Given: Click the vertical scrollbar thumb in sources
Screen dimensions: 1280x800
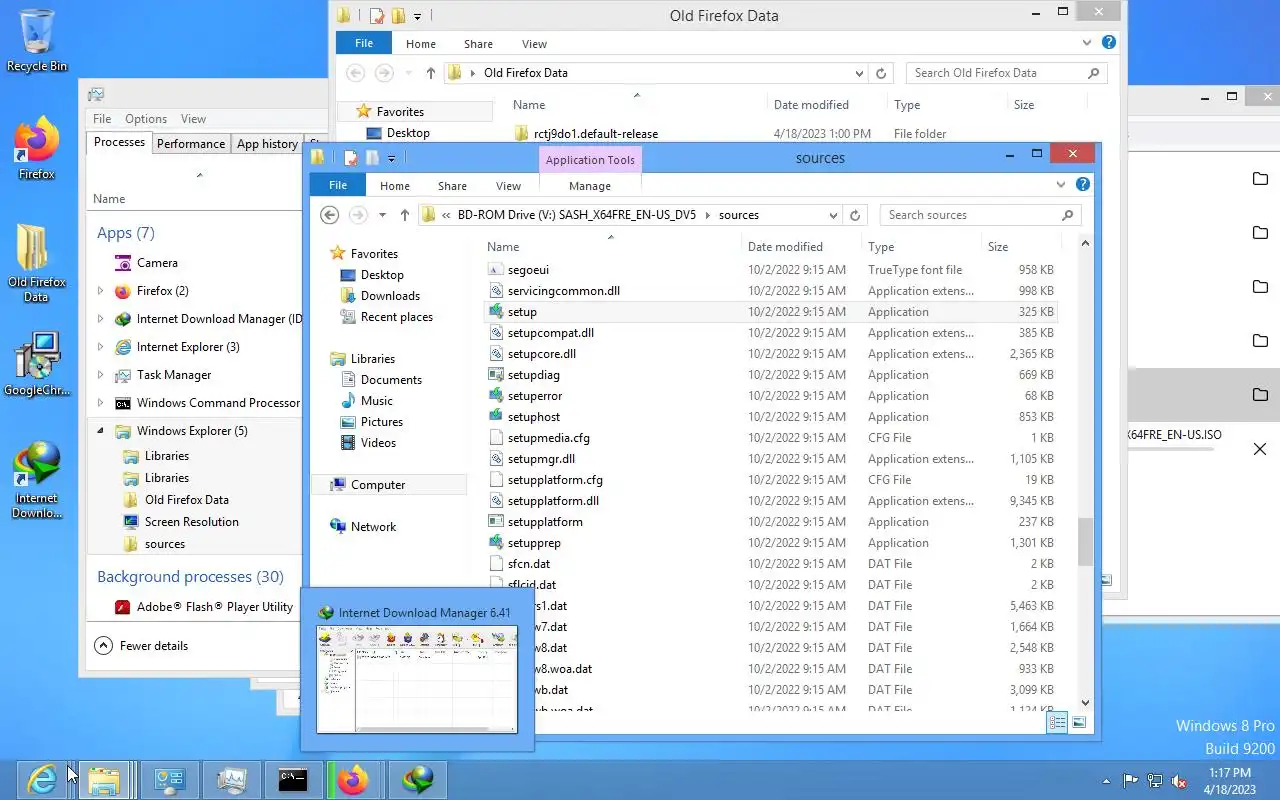Looking at the screenshot, I should pyautogui.click(x=1085, y=541).
